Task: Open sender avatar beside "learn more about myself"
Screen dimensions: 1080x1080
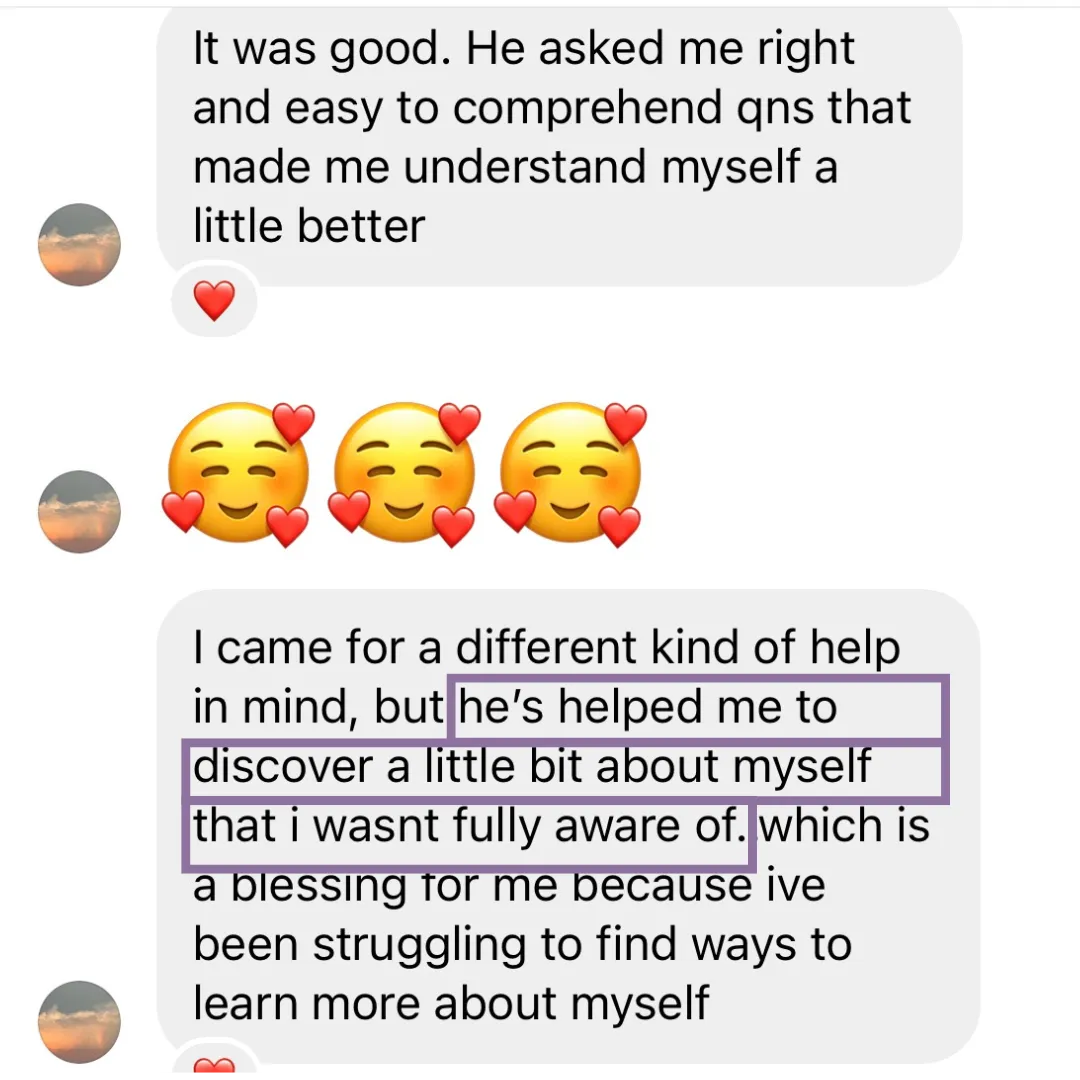Action: click(x=79, y=1022)
